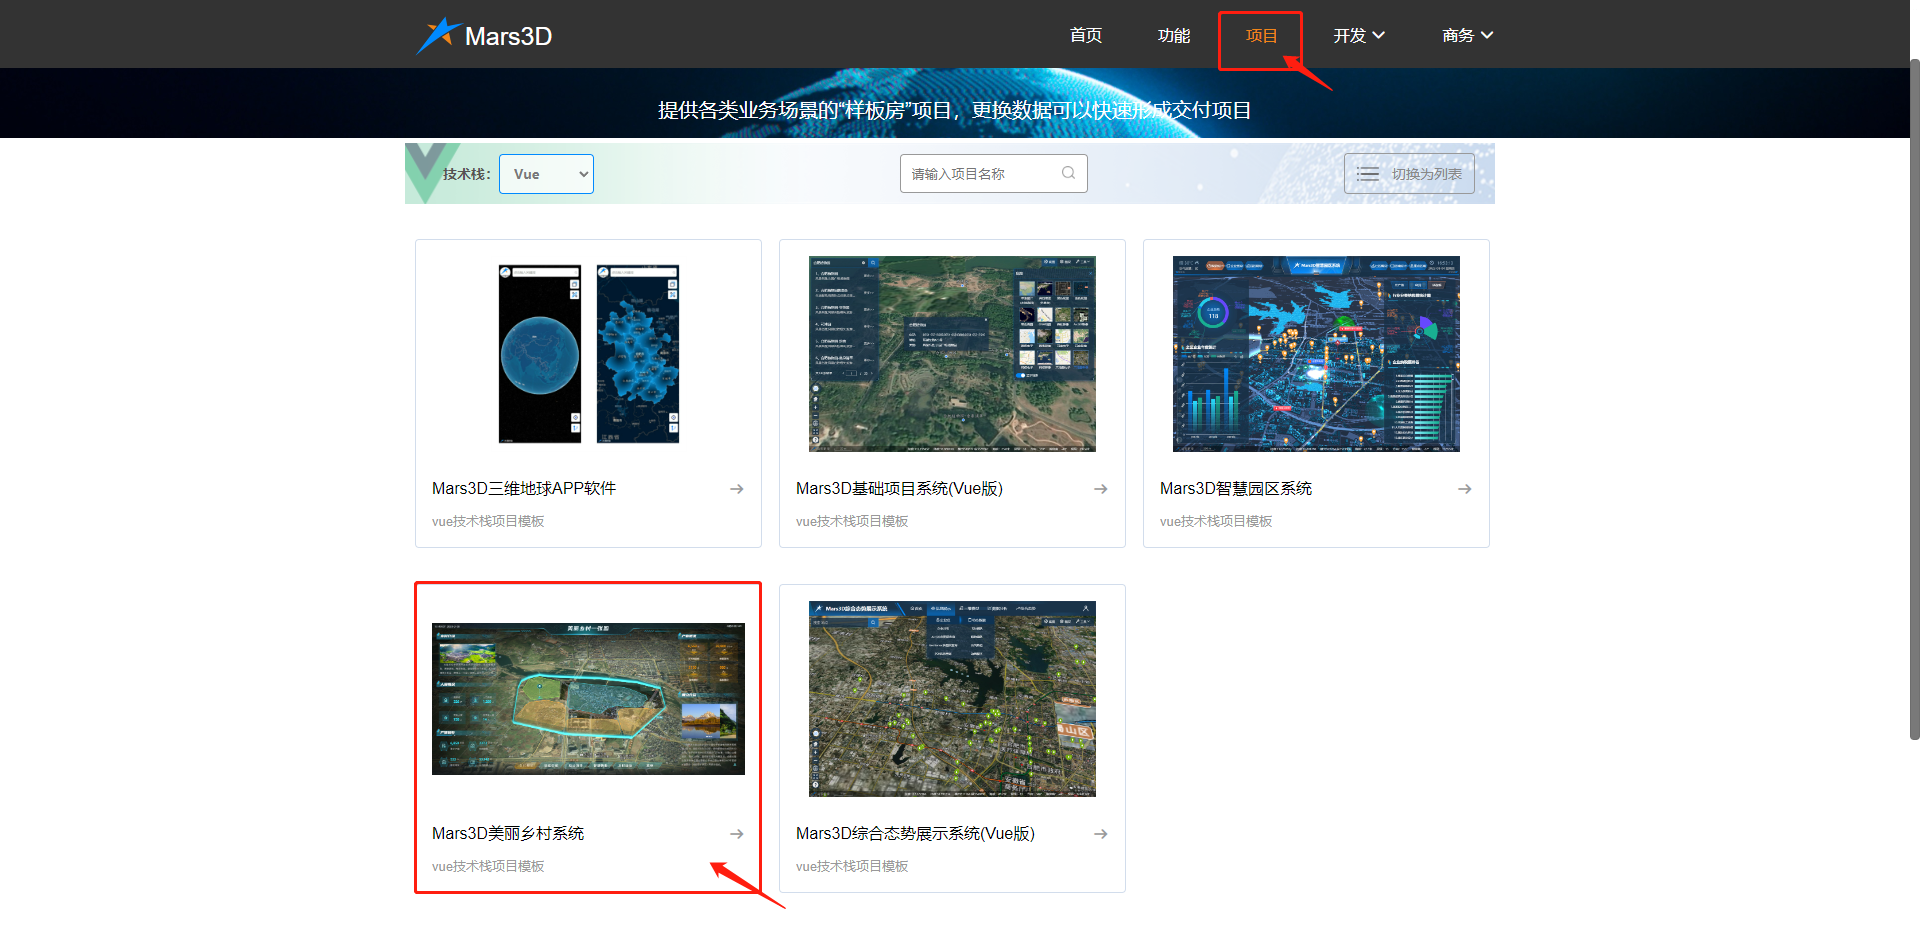Image resolution: width=1920 pixels, height=929 pixels.
Task: Open Mars3D美丽乡村系统 thumbnail
Action: click(x=588, y=699)
